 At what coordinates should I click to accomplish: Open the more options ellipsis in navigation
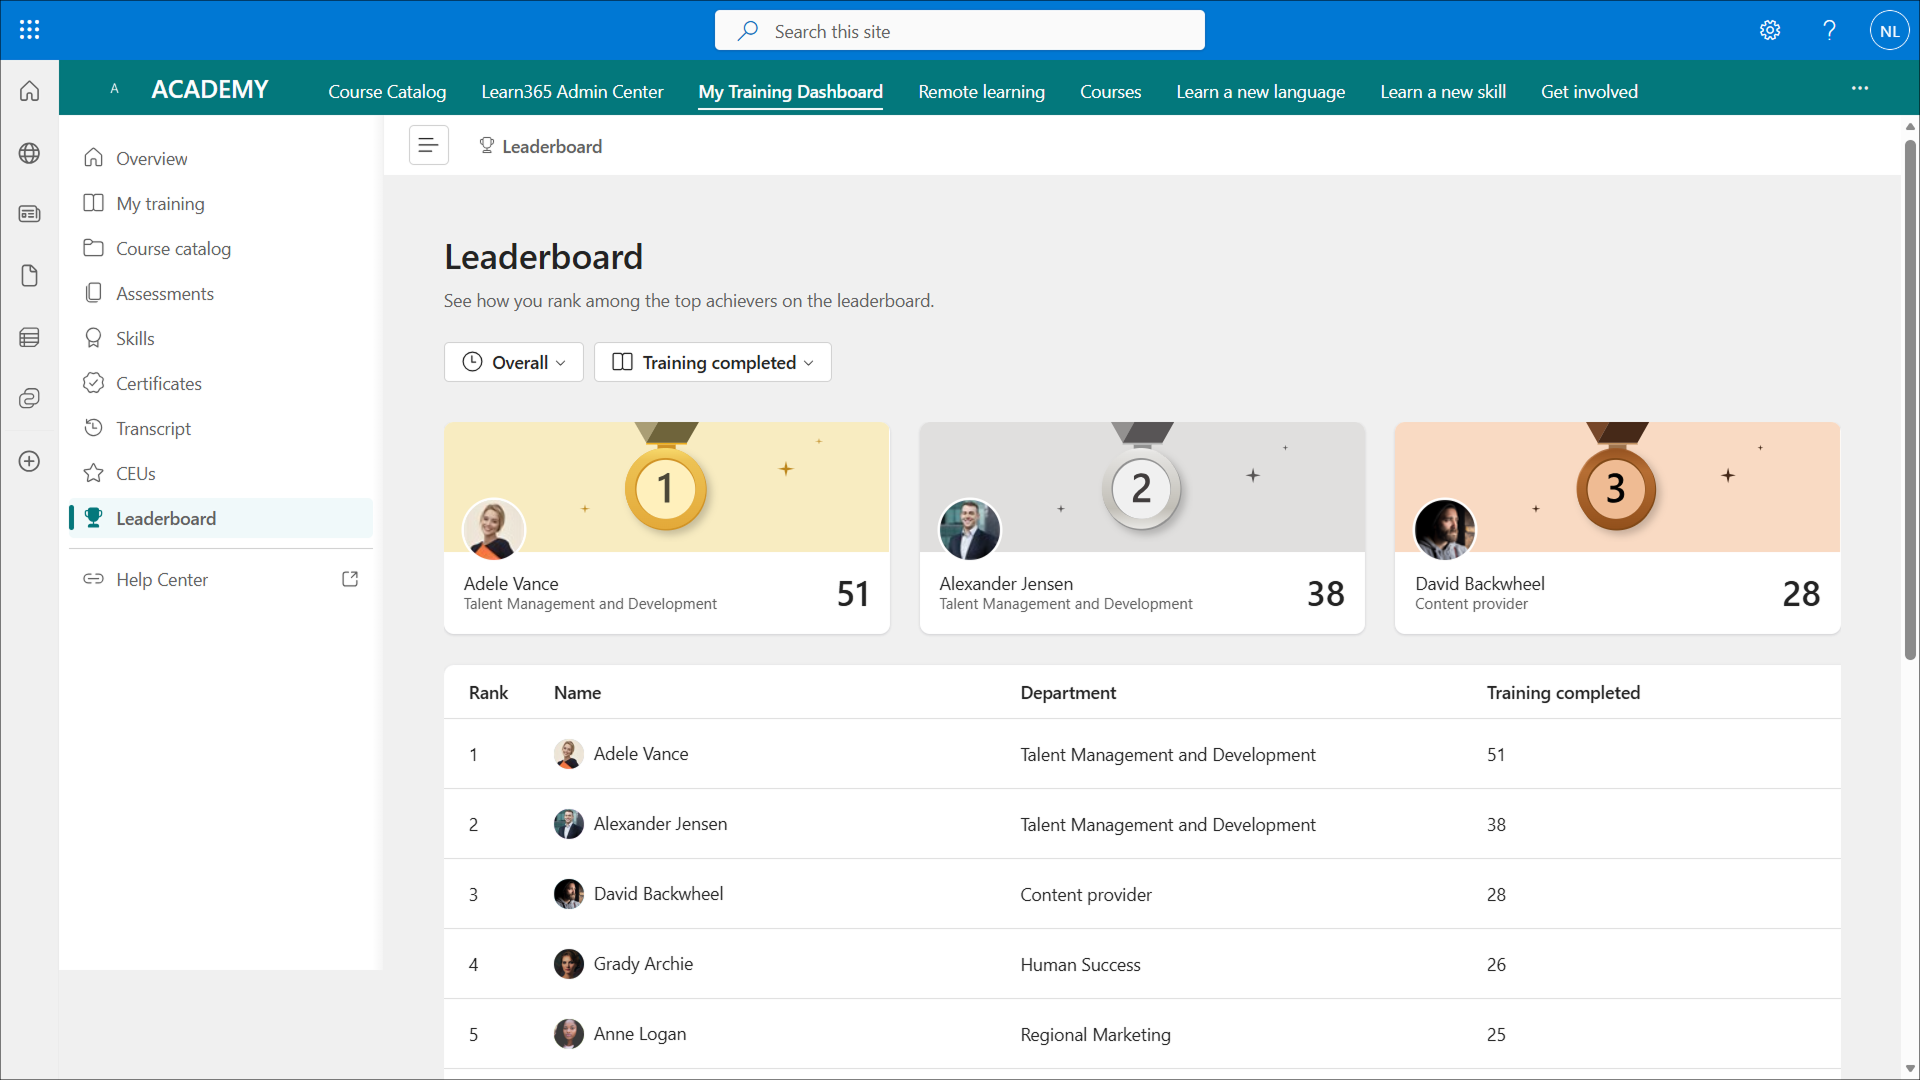tap(1859, 89)
